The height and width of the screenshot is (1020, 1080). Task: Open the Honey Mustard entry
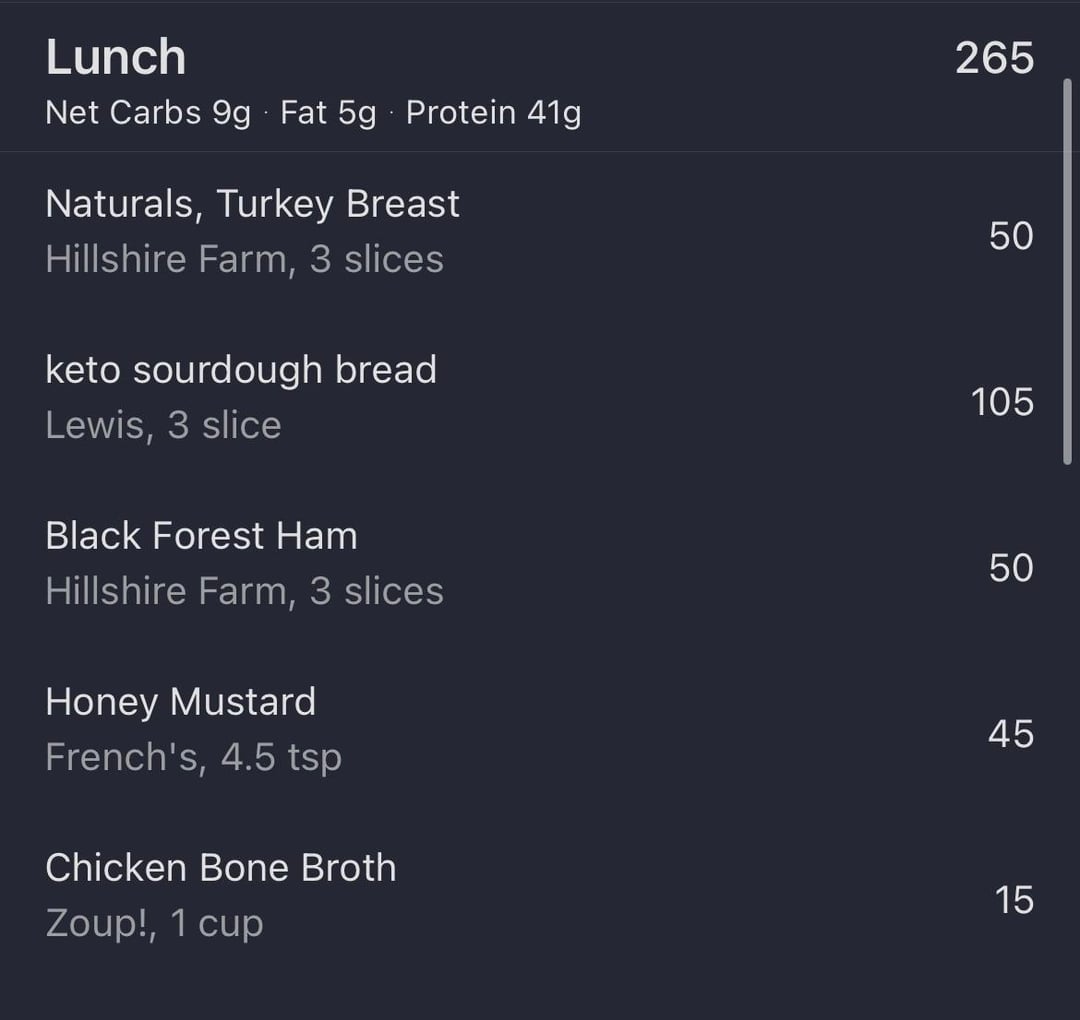click(180, 702)
